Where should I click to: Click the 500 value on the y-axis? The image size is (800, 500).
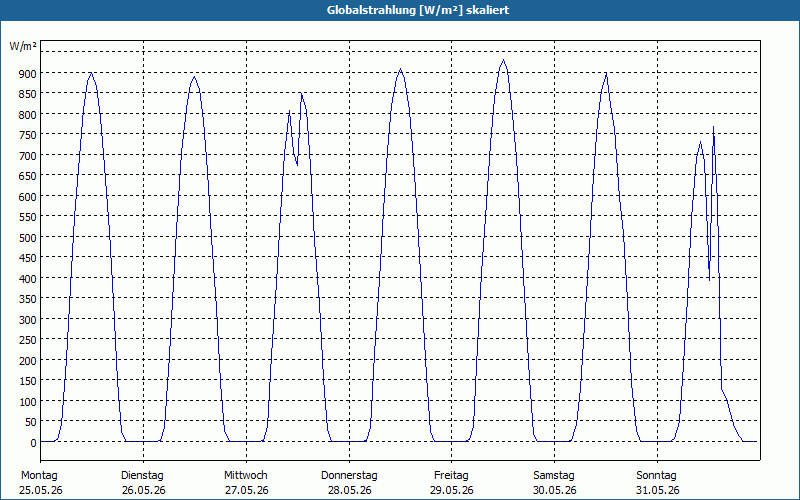pyautogui.click(x=28, y=238)
